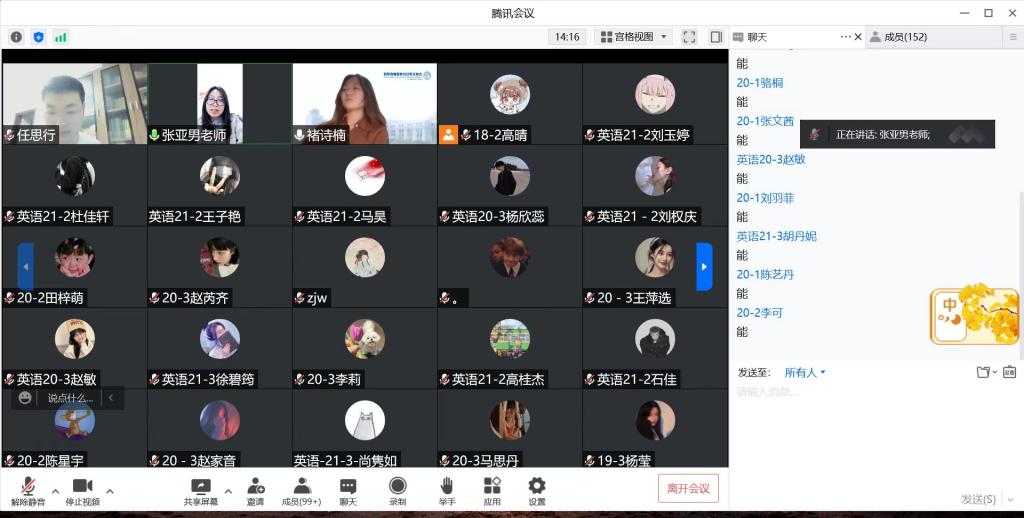Click the red 离开会议 button

(688, 488)
